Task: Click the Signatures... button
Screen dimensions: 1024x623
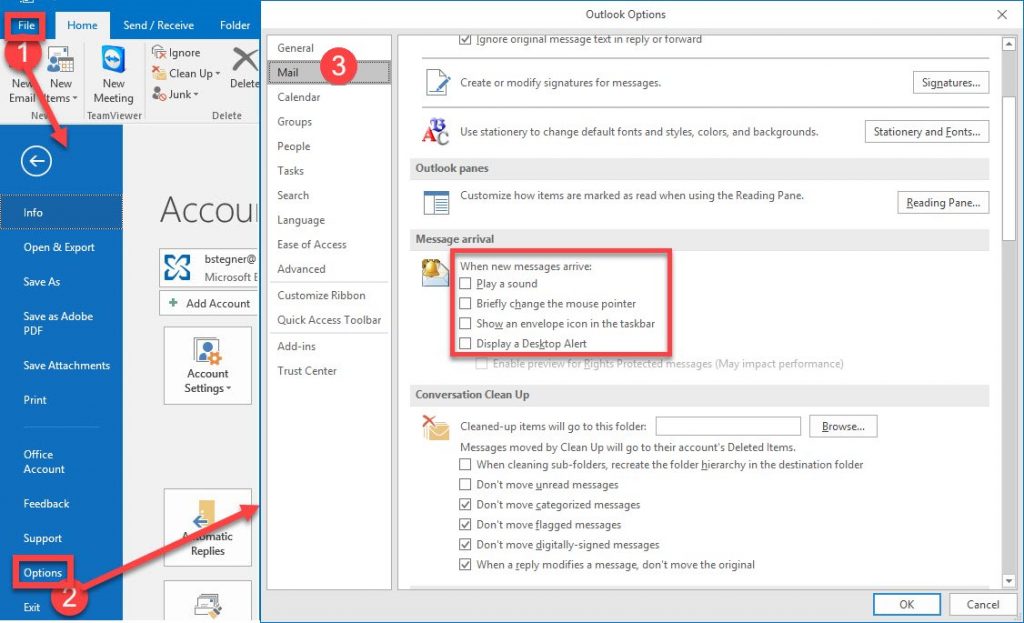Action: pos(951,83)
